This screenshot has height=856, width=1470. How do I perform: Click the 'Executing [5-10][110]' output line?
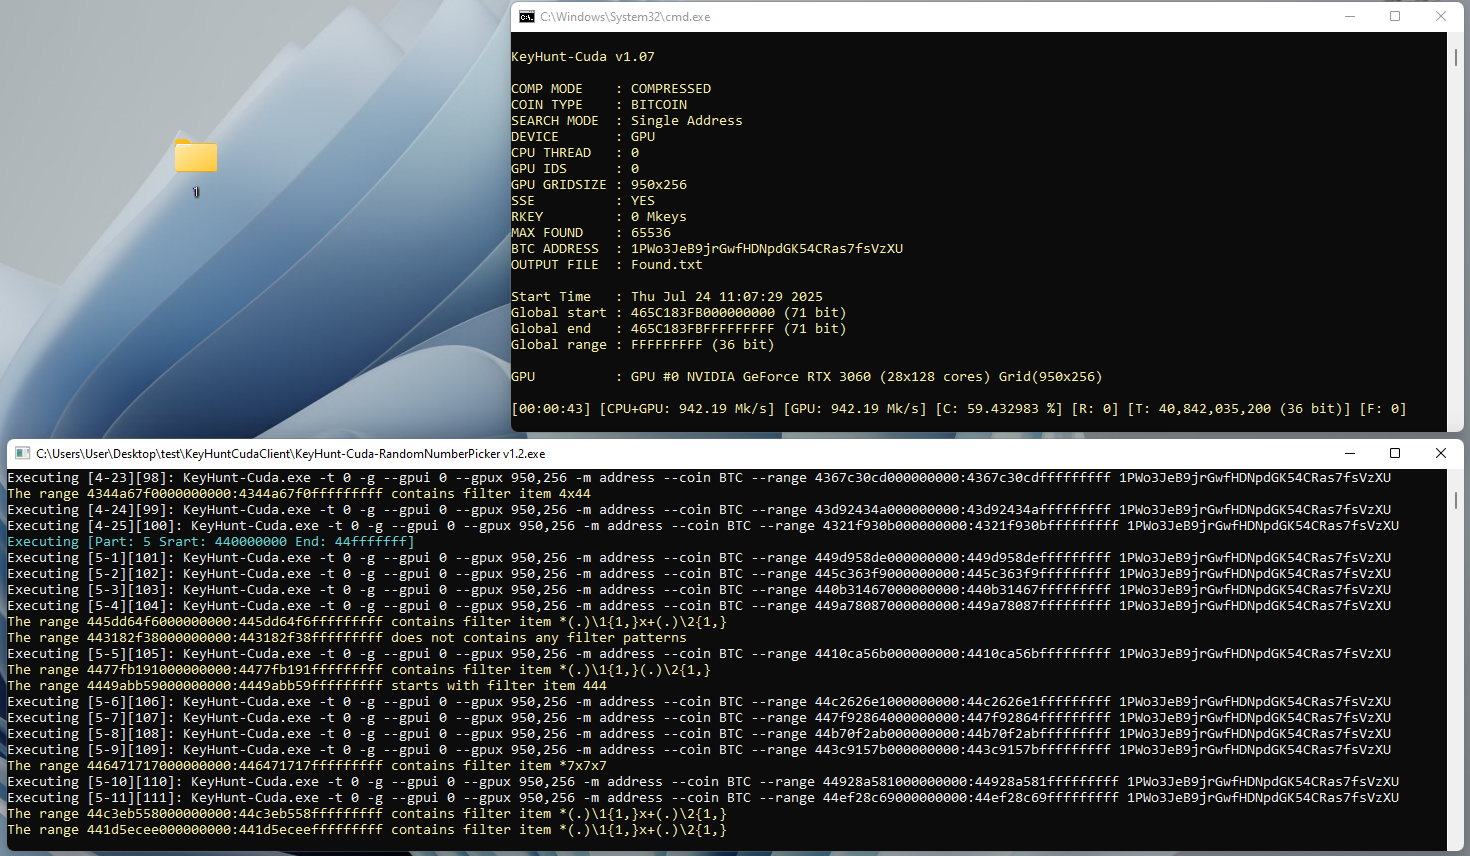703,782
